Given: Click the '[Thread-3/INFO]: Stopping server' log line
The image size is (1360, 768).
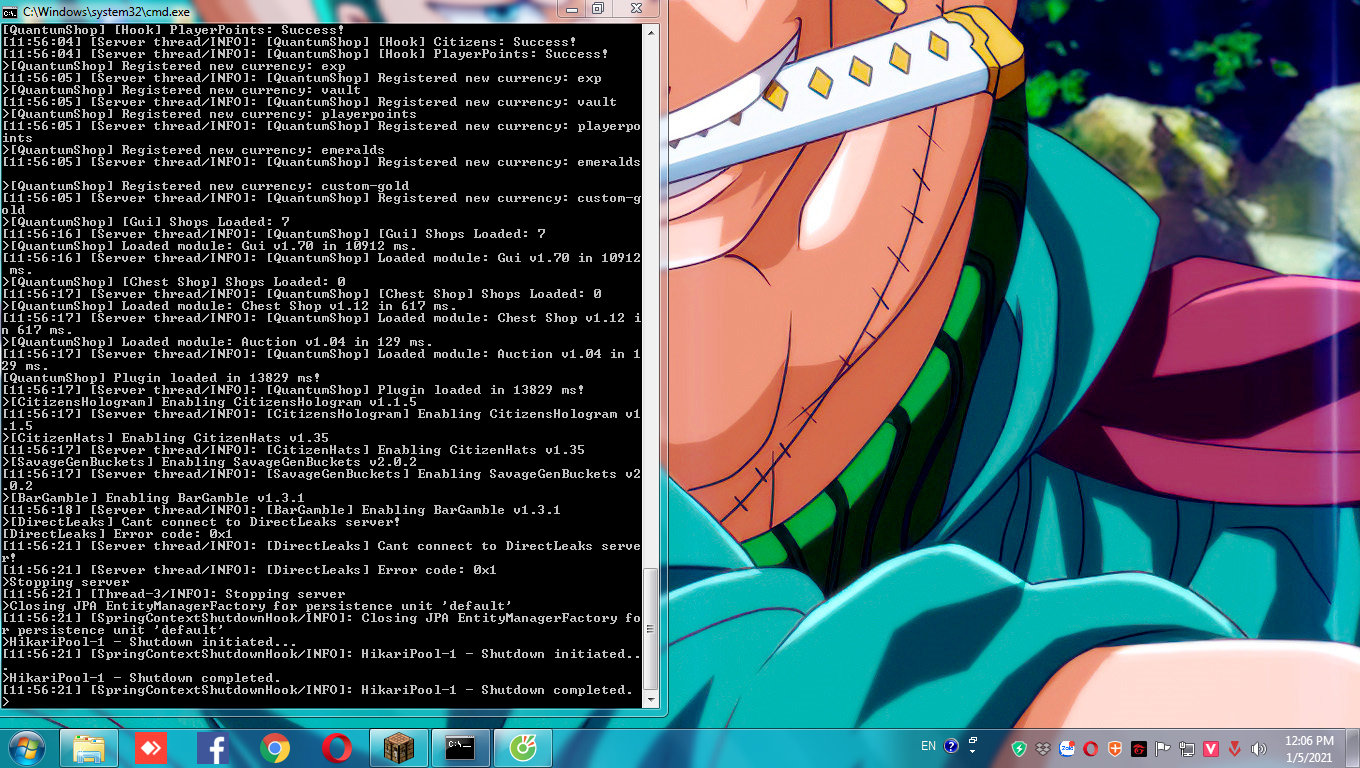Looking at the screenshot, I should click(x=174, y=594).
